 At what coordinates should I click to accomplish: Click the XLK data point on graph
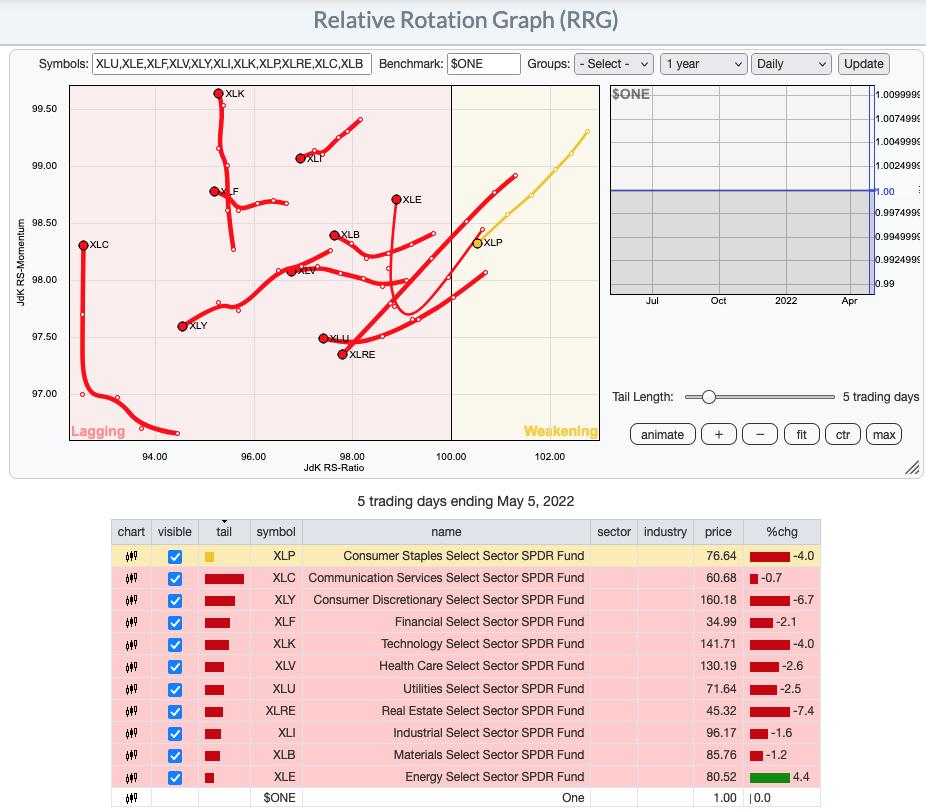(x=219, y=93)
